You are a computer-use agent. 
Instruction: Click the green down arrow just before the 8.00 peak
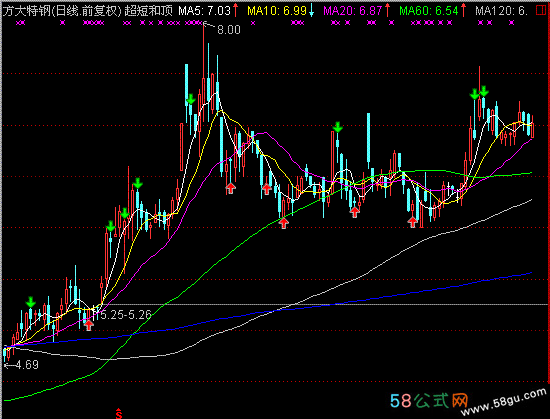point(190,99)
